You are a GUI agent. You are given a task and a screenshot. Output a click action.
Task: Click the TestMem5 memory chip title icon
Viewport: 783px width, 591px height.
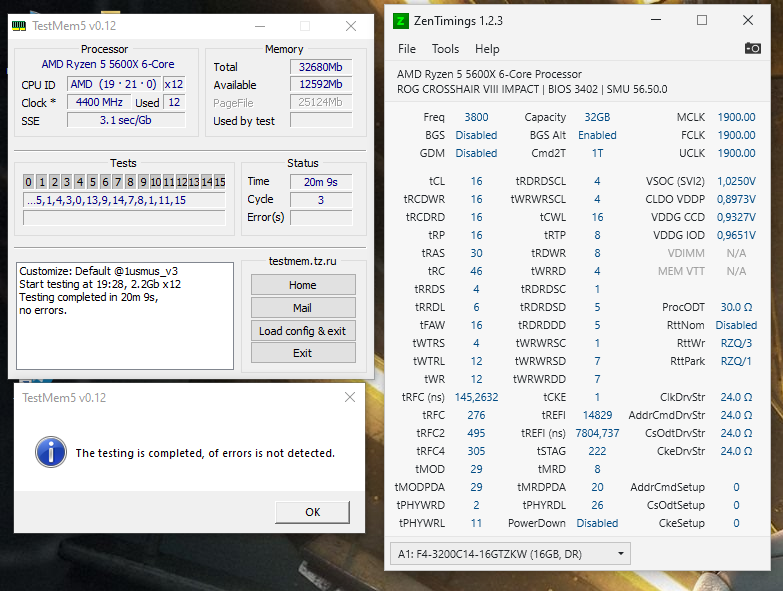19,25
